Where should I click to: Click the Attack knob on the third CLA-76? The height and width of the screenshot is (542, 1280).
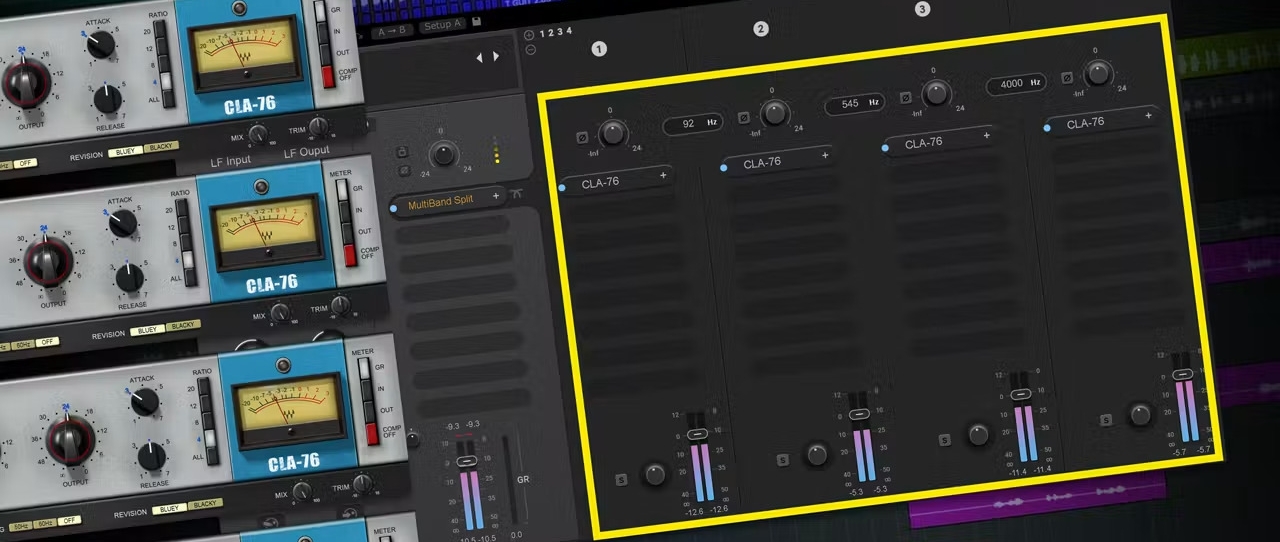[144, 402]
